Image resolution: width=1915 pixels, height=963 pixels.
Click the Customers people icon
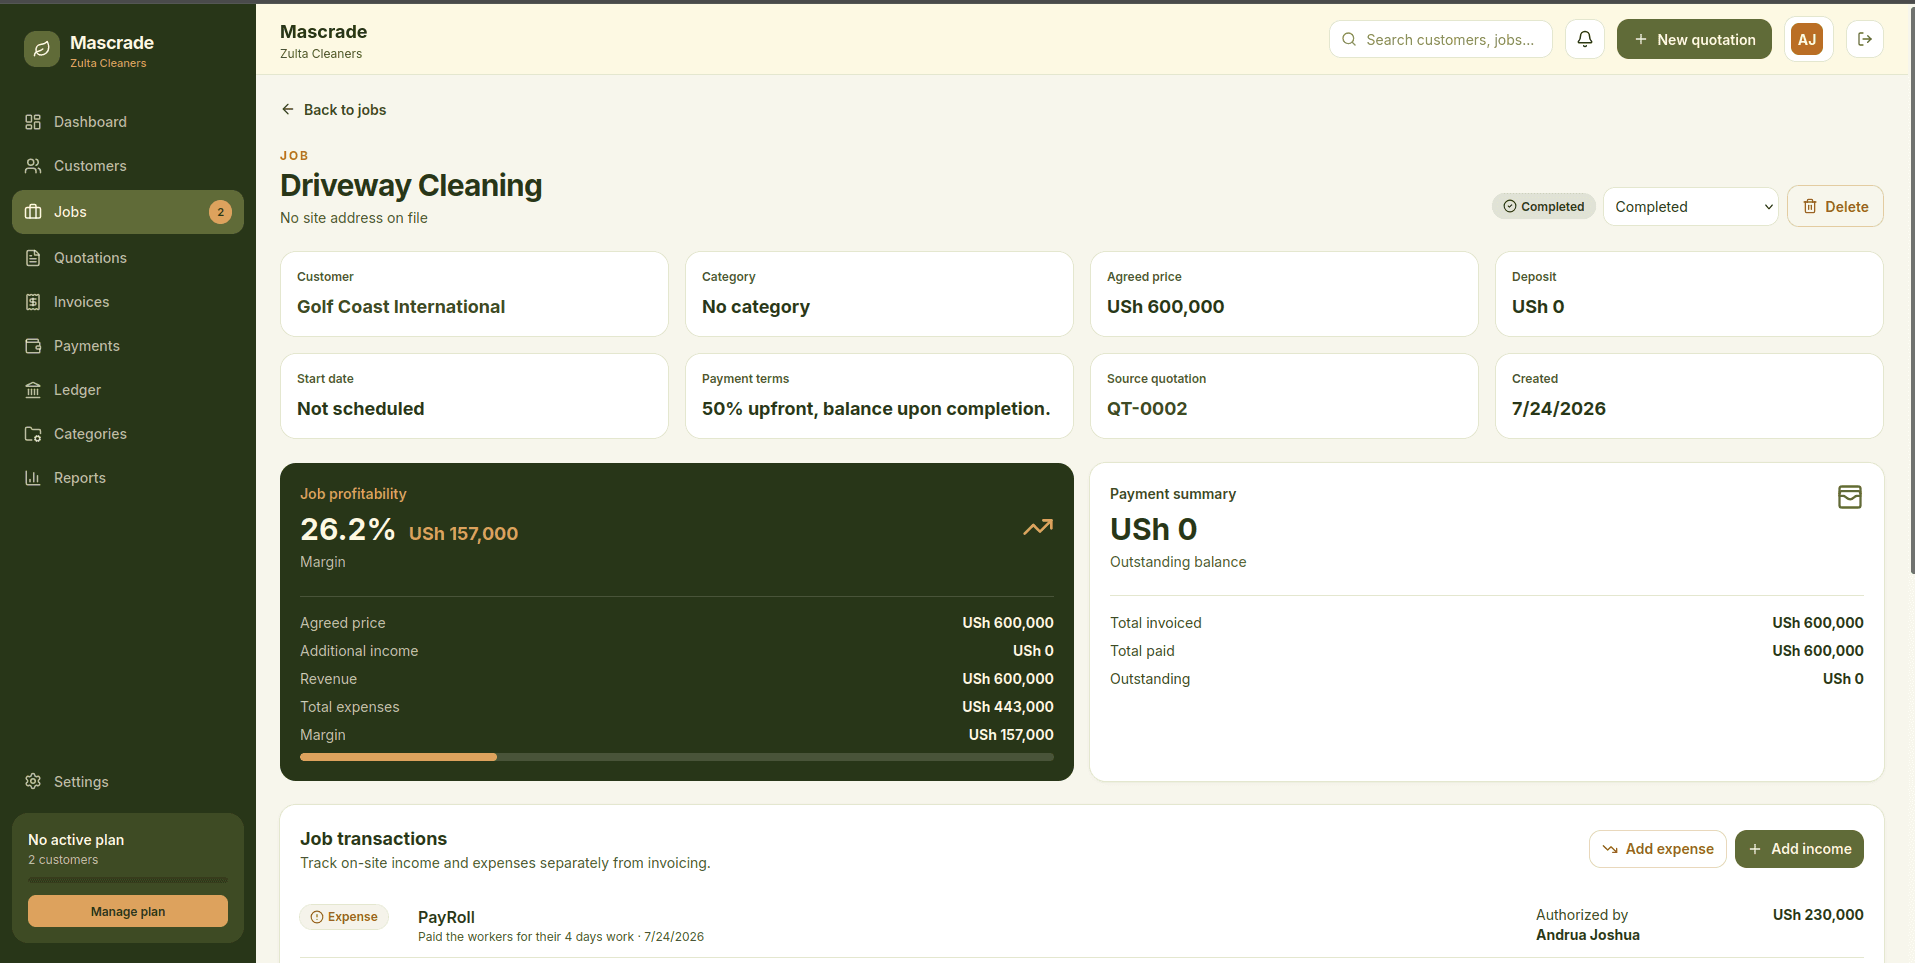pyautogui.click(x=33, y=166)
